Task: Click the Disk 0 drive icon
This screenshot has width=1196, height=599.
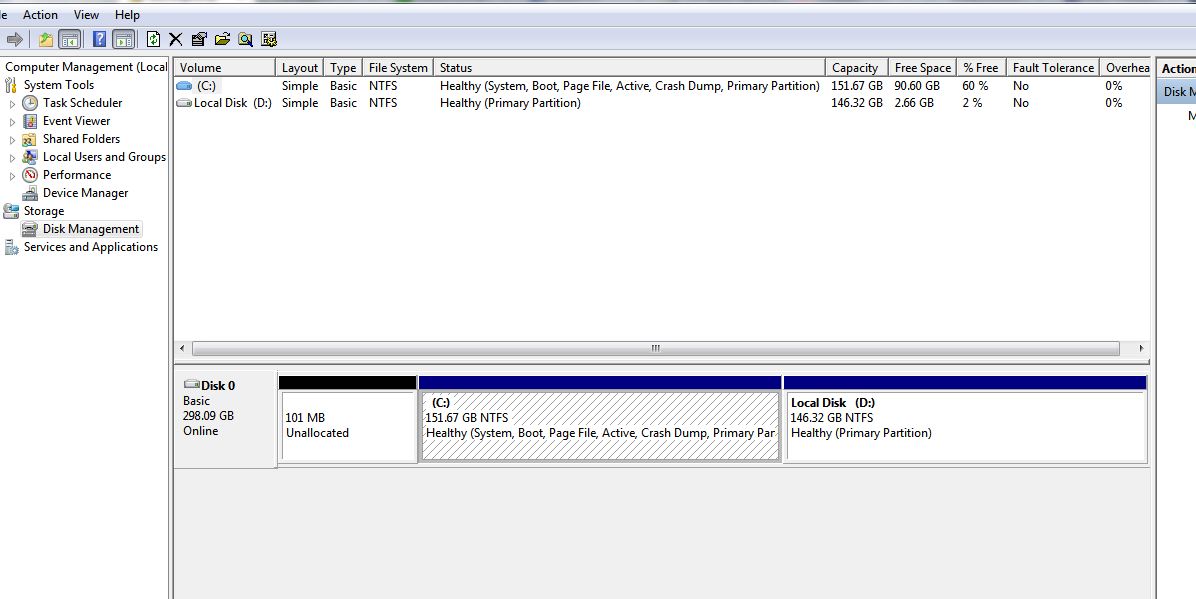Action: [x=191, y=385]
